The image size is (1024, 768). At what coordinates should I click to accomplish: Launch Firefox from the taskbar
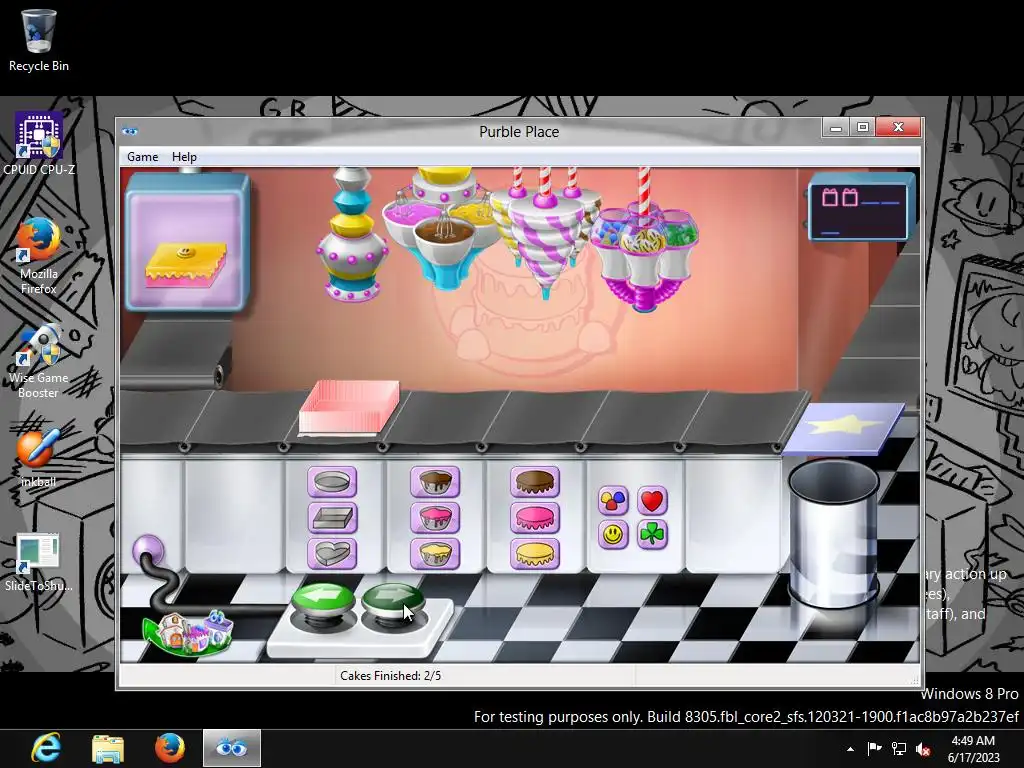pyautogui.click(x=169, y=748)
